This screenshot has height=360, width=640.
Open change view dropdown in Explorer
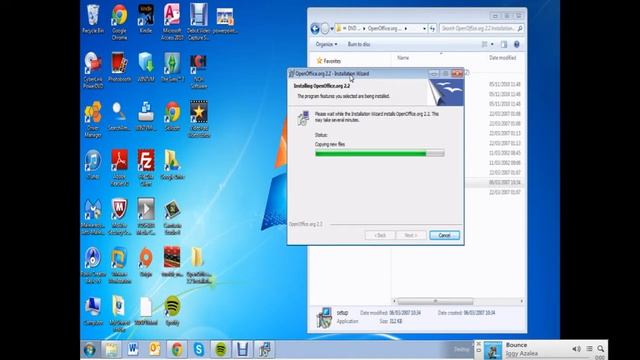492,44
